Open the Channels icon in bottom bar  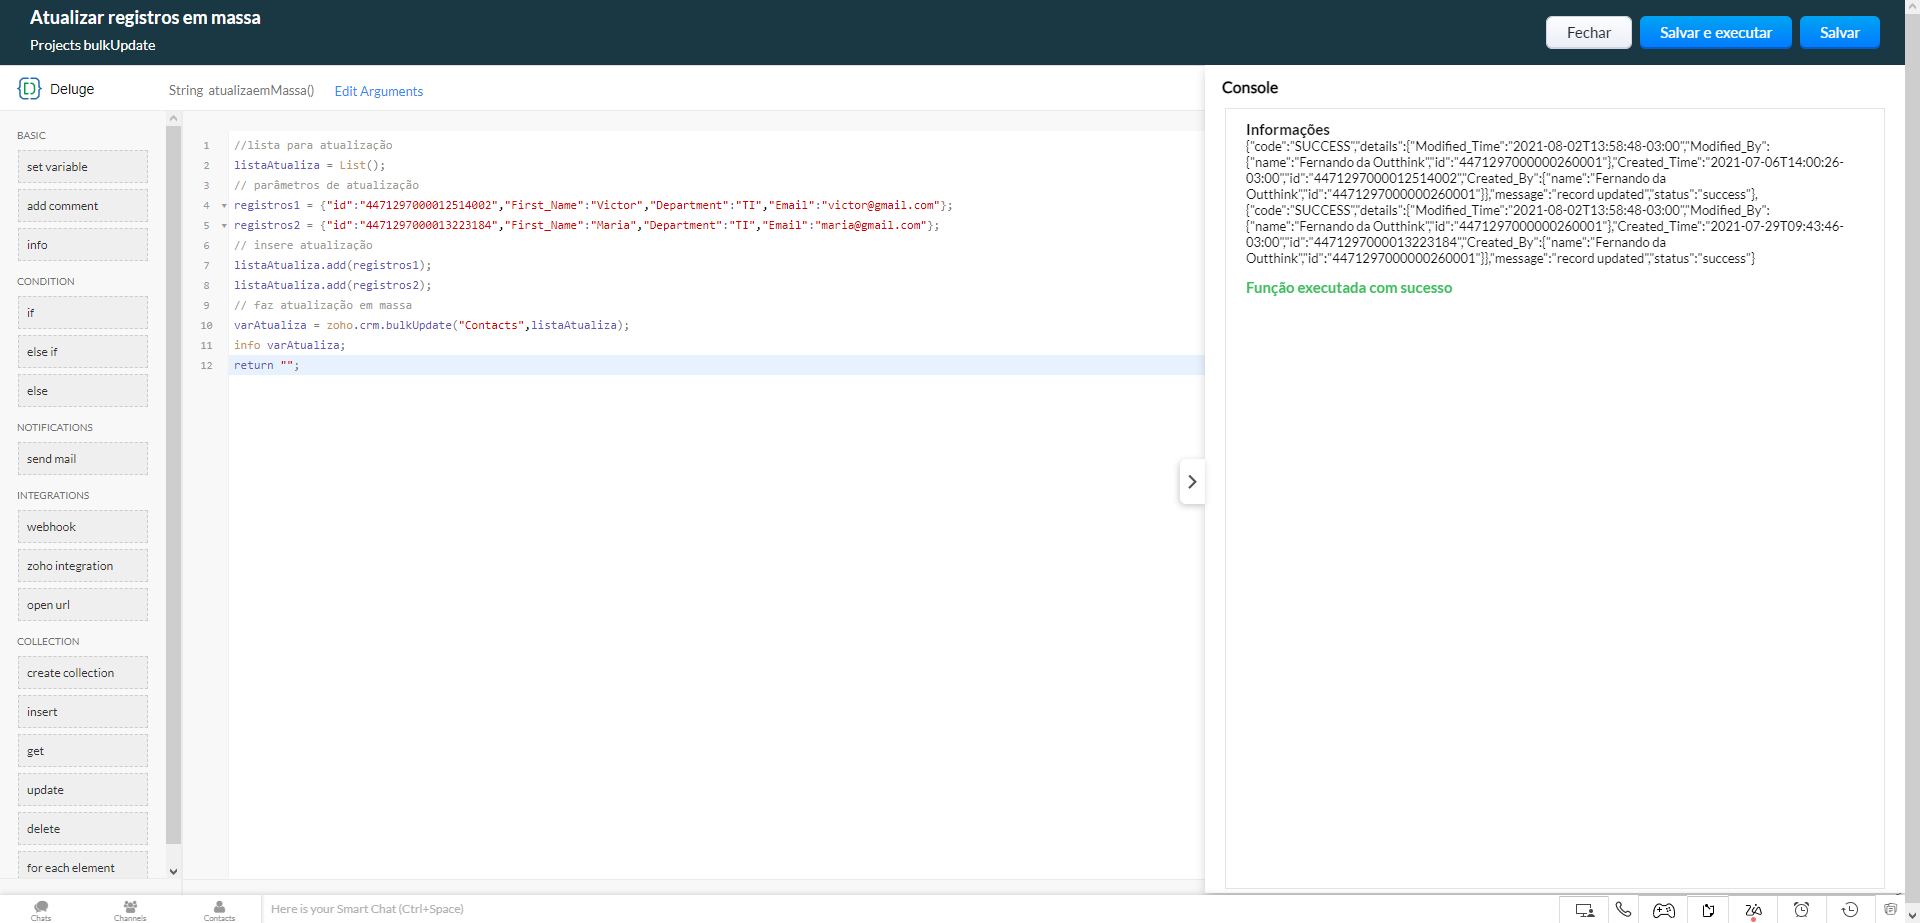click(130, 910)
